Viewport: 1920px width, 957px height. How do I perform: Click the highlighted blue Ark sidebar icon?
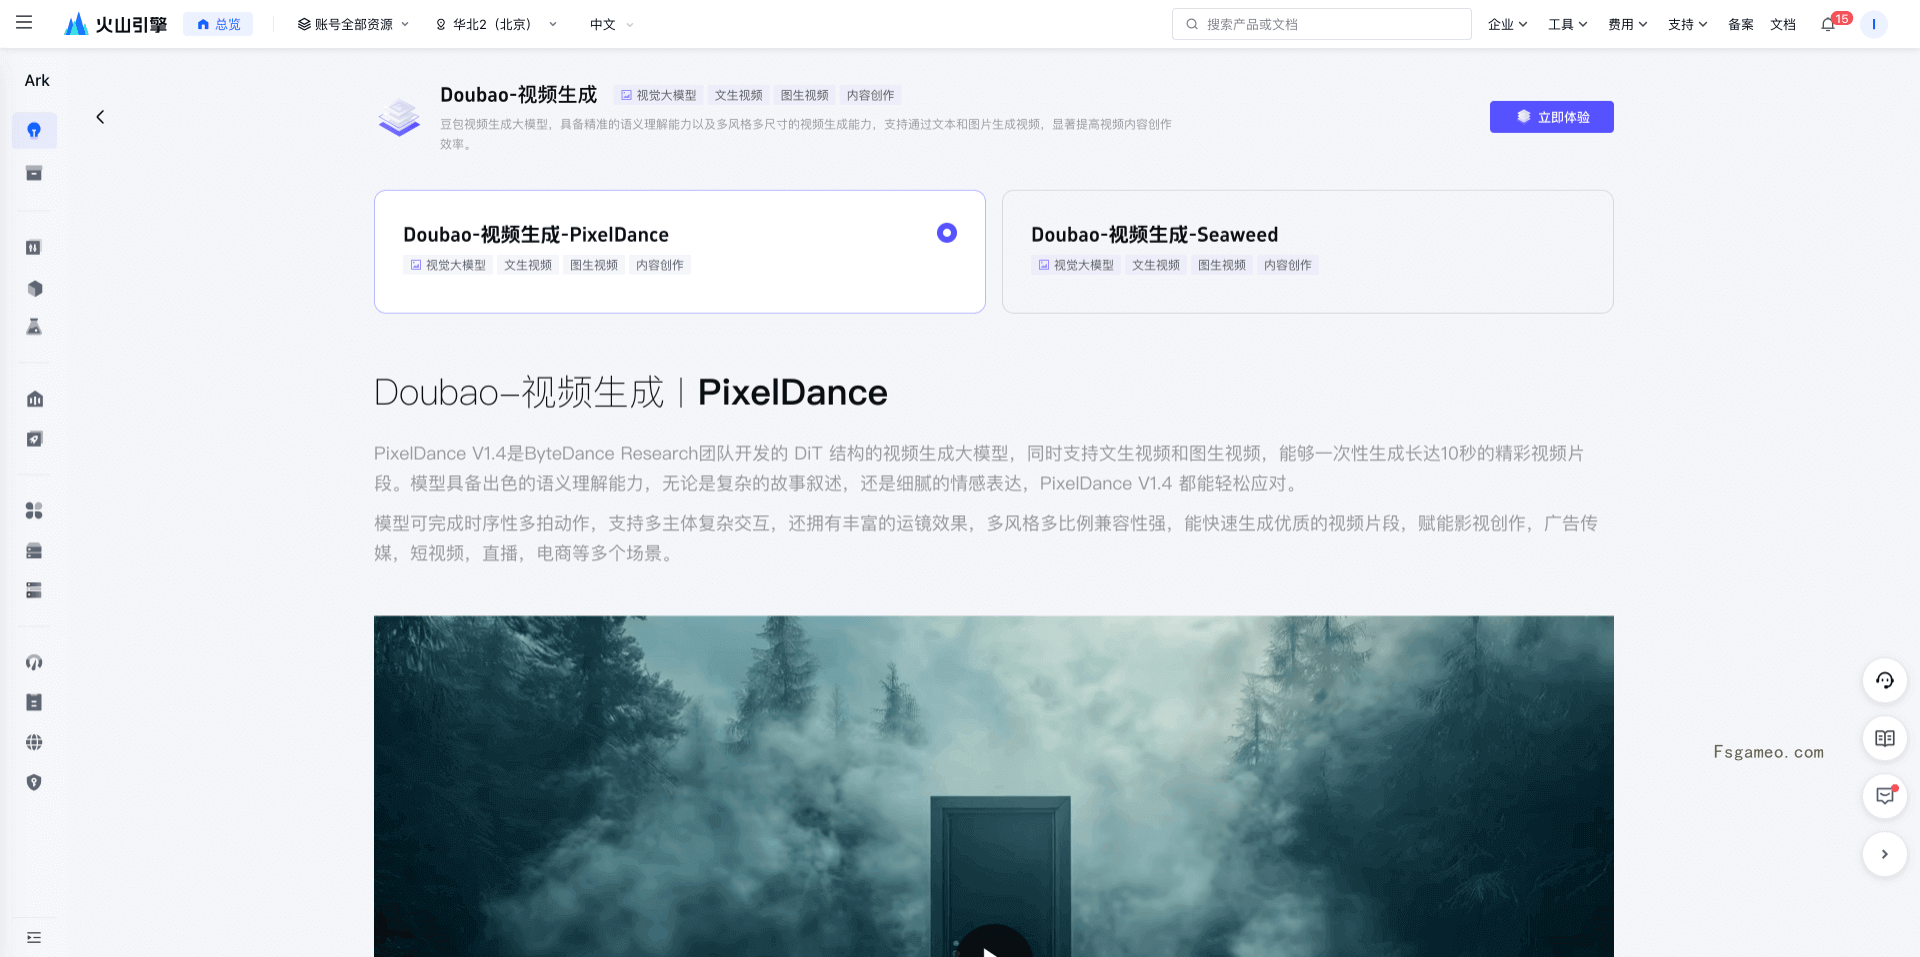pyautogui.click(x=34, y=130)
